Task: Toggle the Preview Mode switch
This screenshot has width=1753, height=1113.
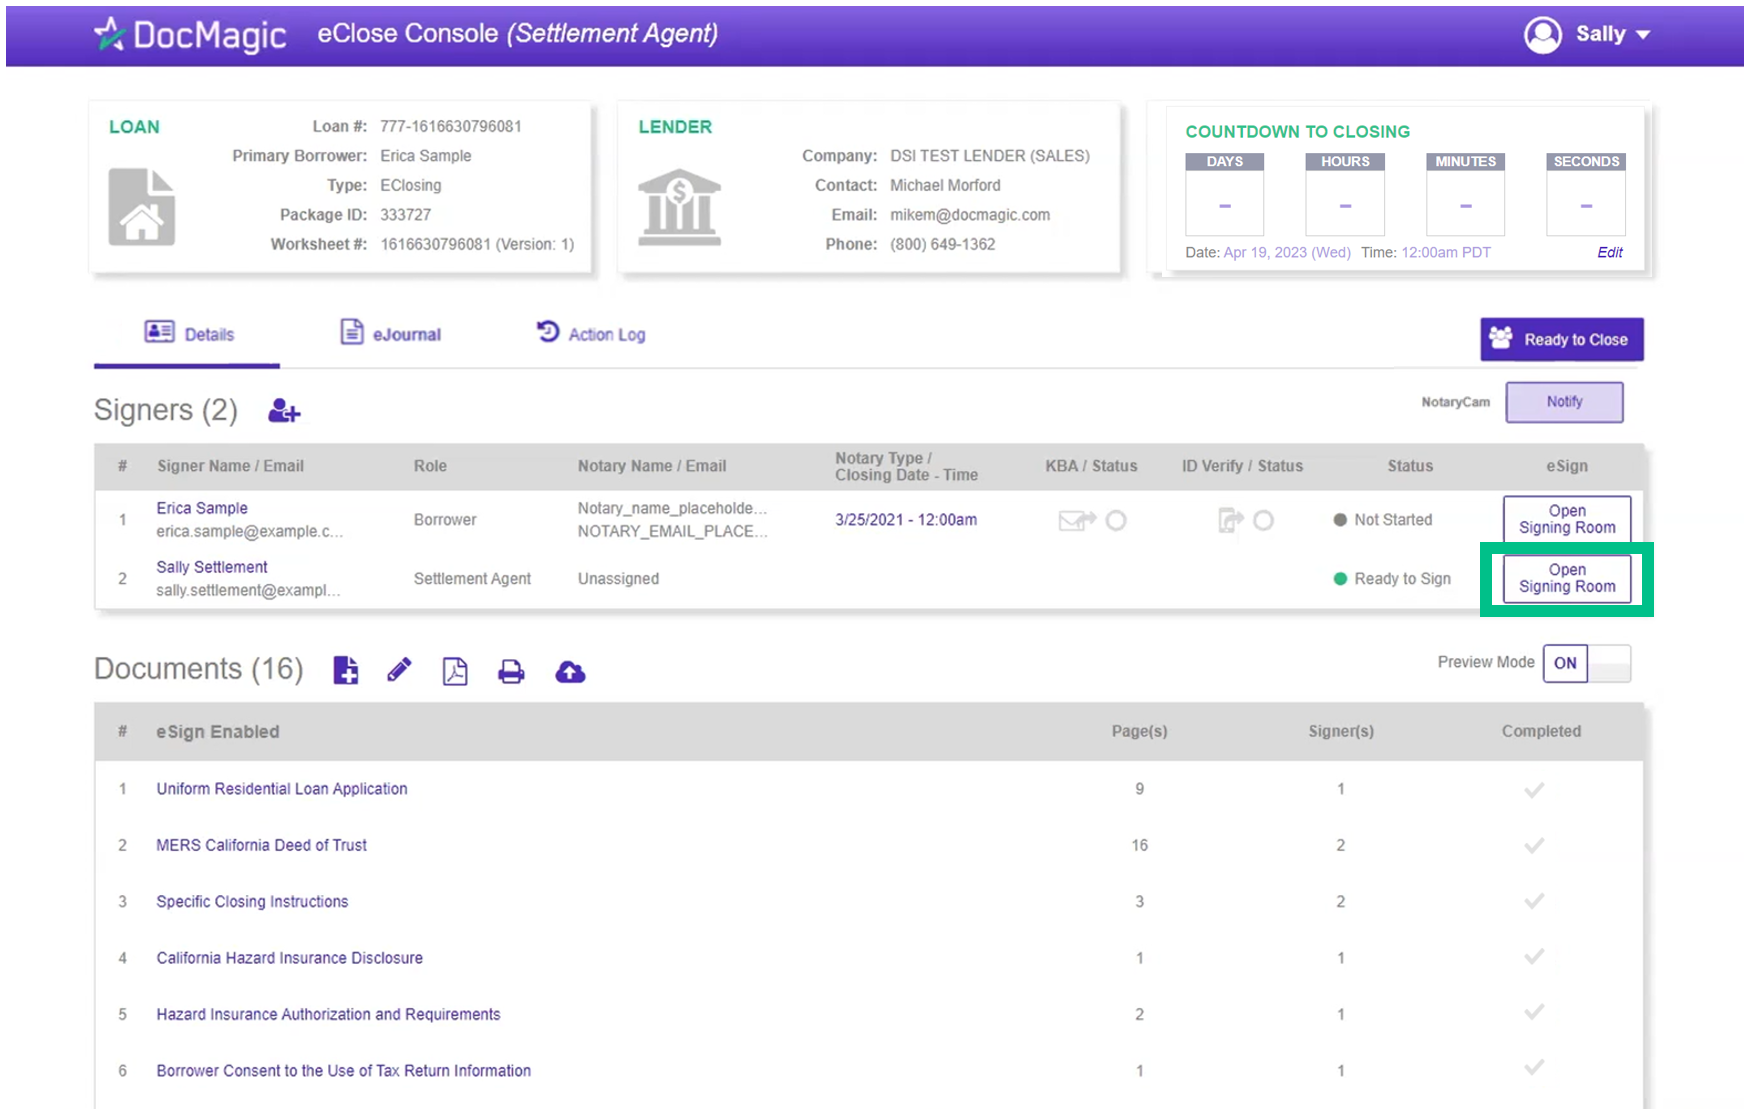Action: click(x=1586, y=663)
